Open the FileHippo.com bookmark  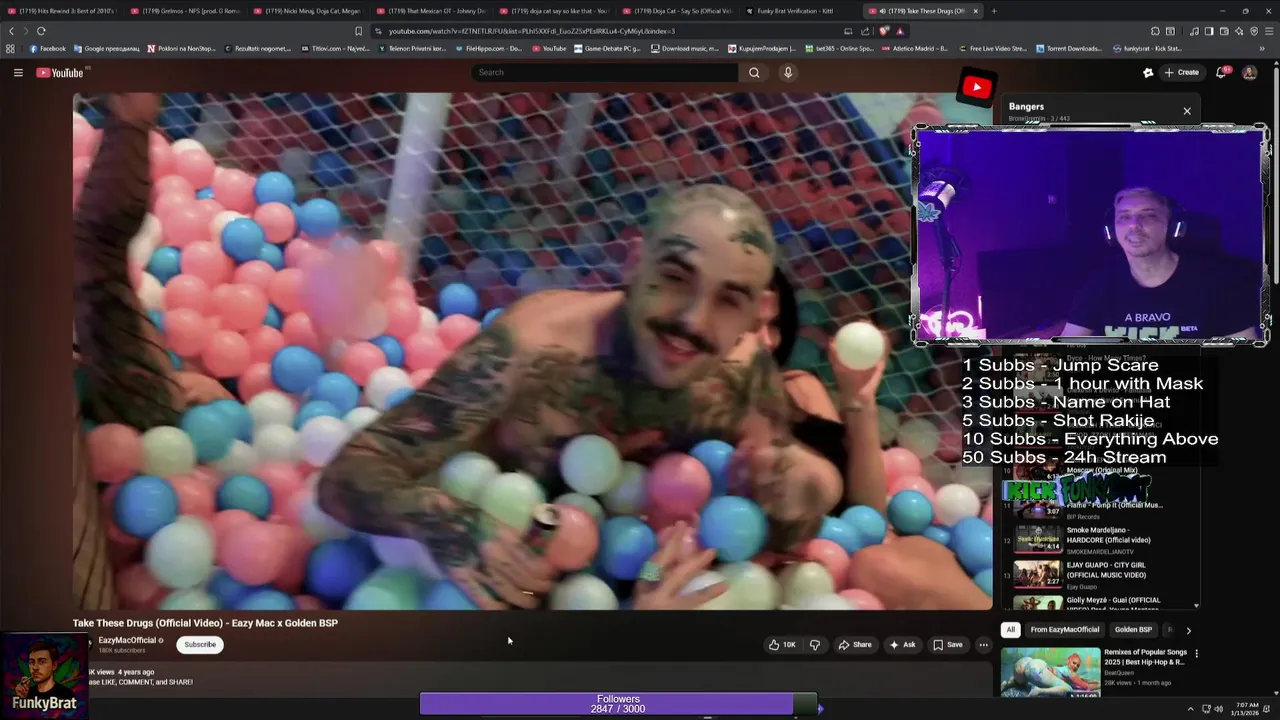489,48
